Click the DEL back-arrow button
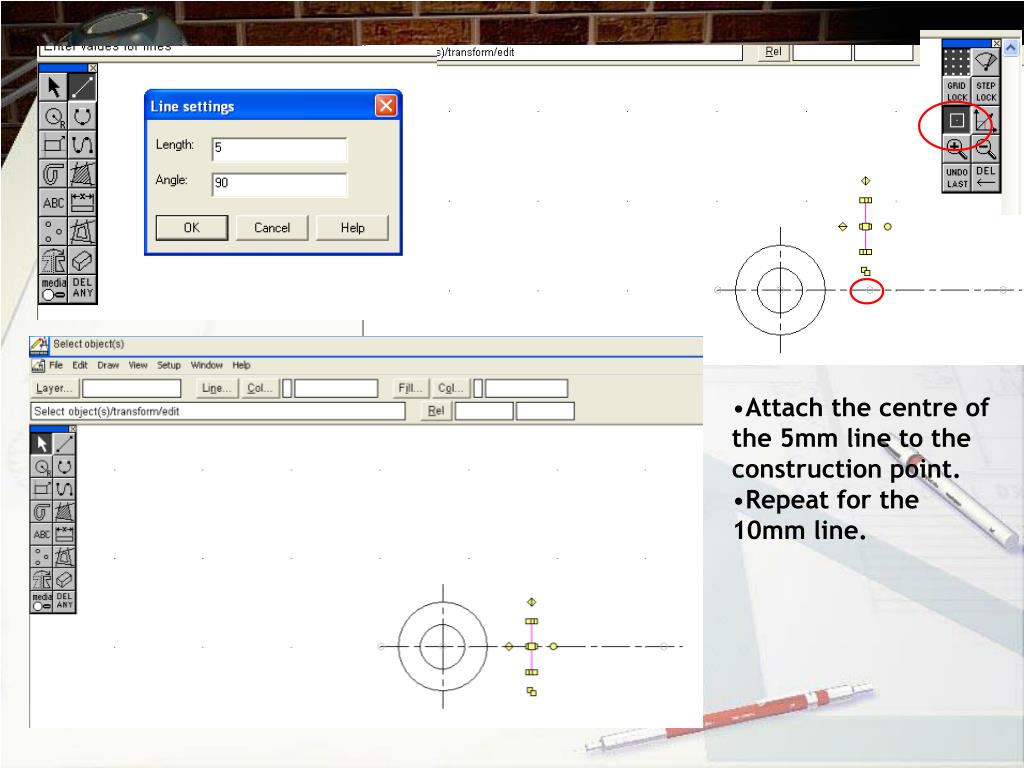 985,178
